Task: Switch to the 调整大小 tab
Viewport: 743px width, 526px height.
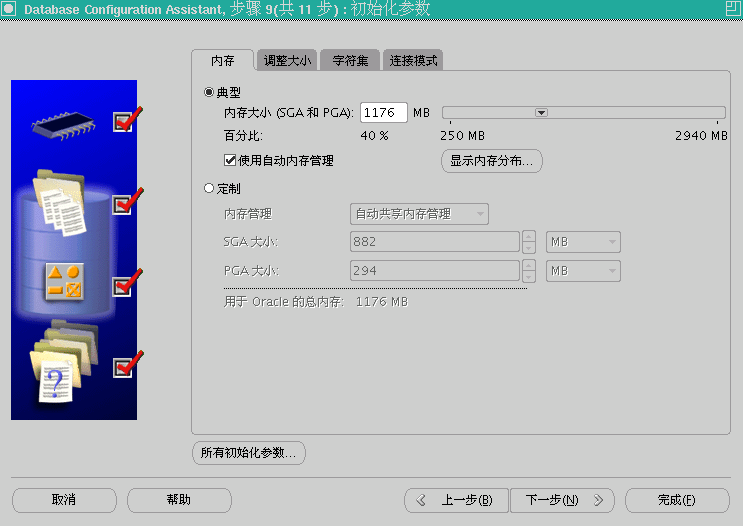Action: coord(287,61)
